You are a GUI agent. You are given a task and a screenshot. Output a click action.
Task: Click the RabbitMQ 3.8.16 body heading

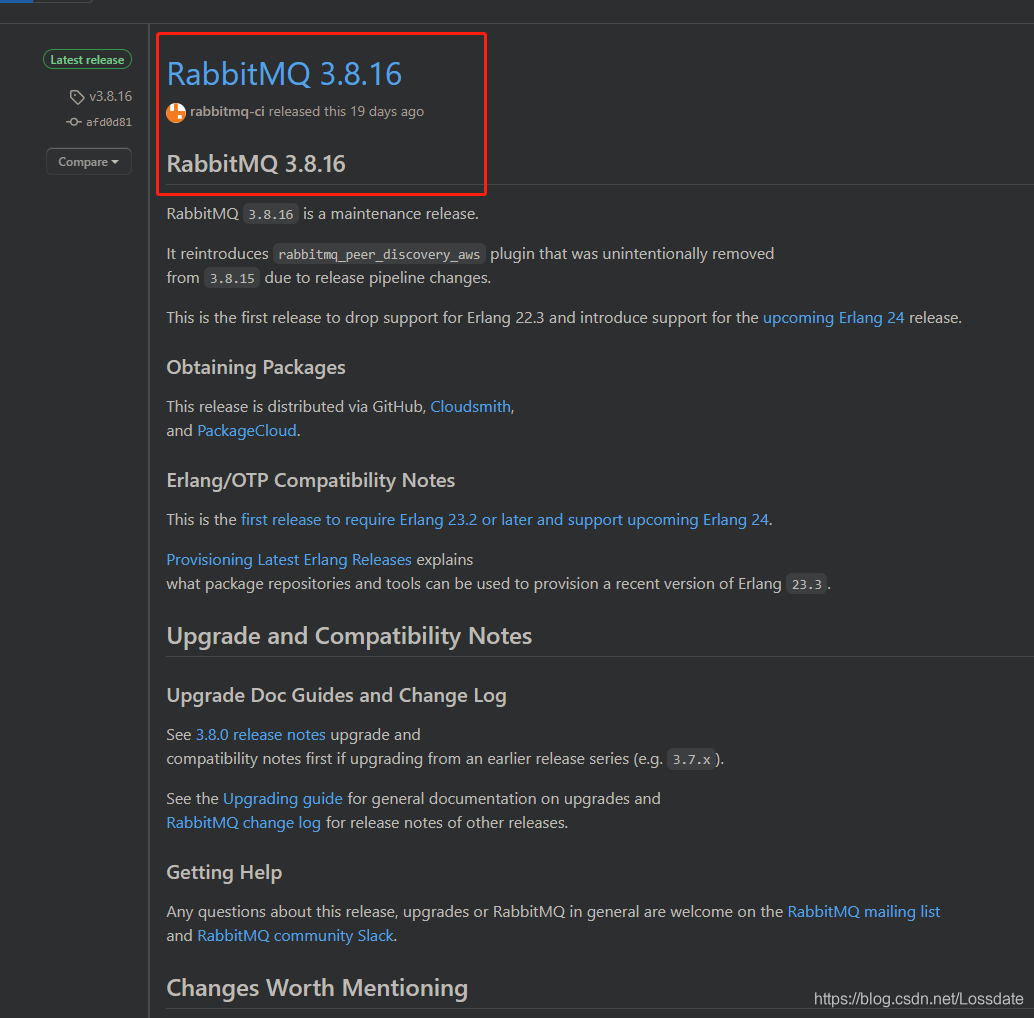tap(256, 164)
